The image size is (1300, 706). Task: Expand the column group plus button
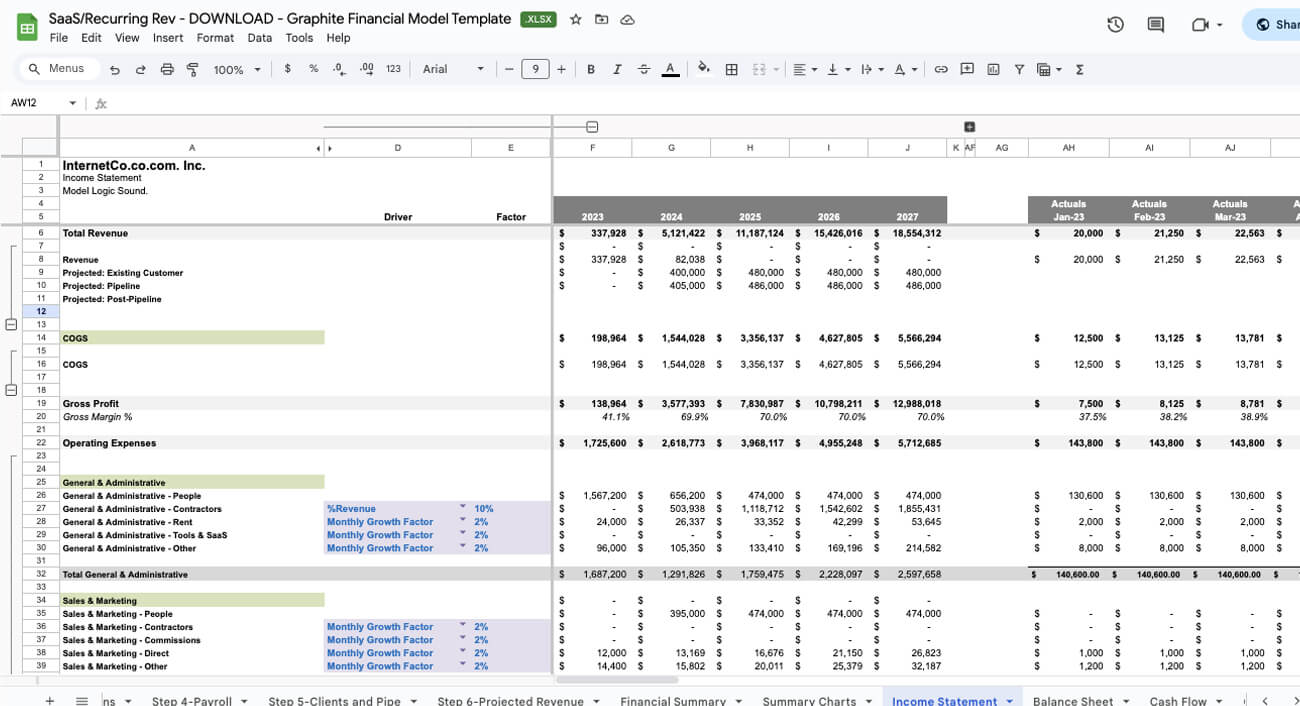[x=969, y=127]
